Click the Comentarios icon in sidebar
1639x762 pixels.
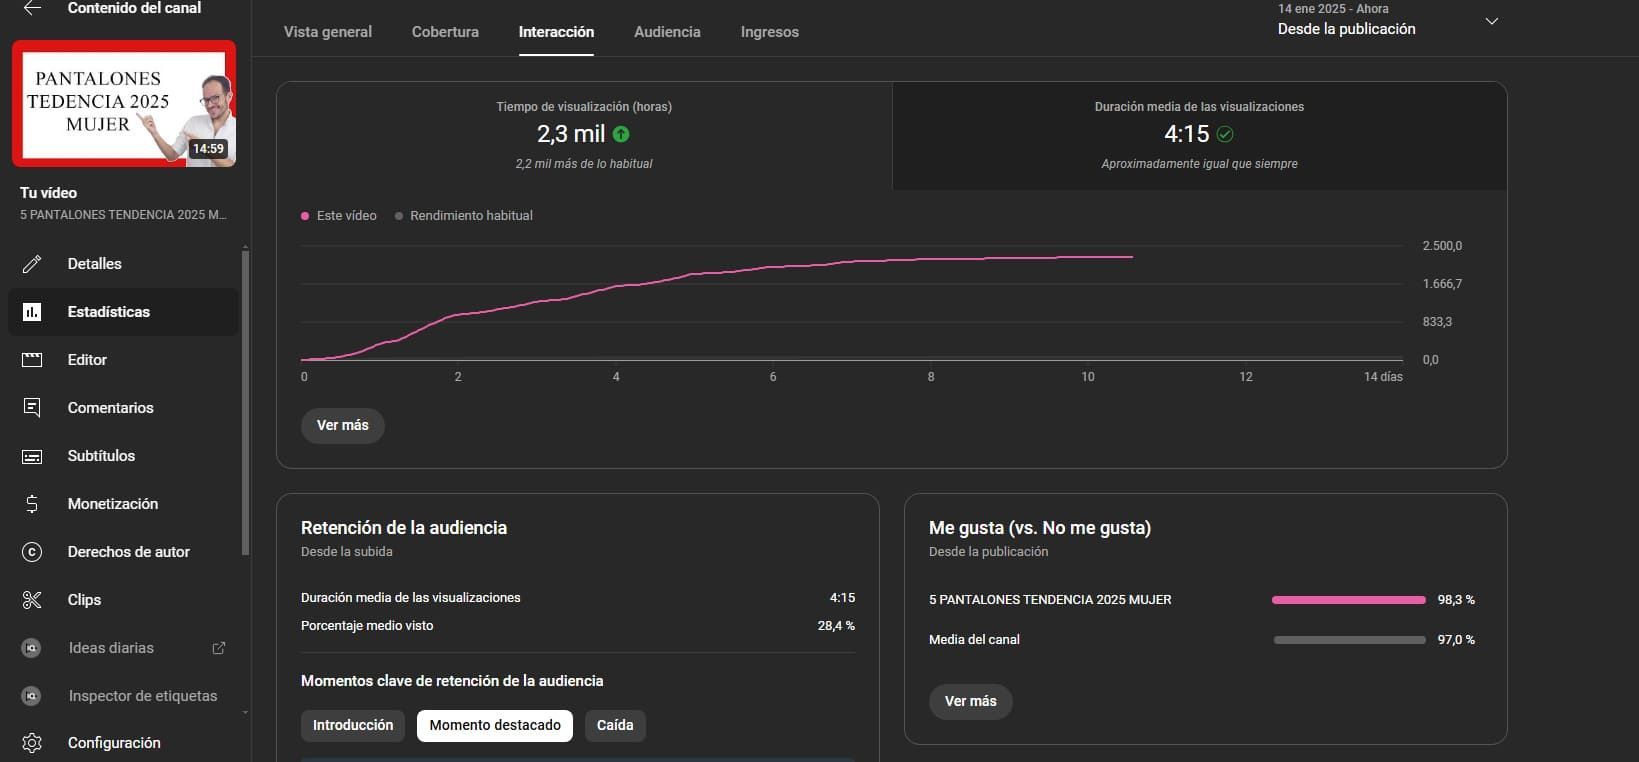[x=32, y=408]
